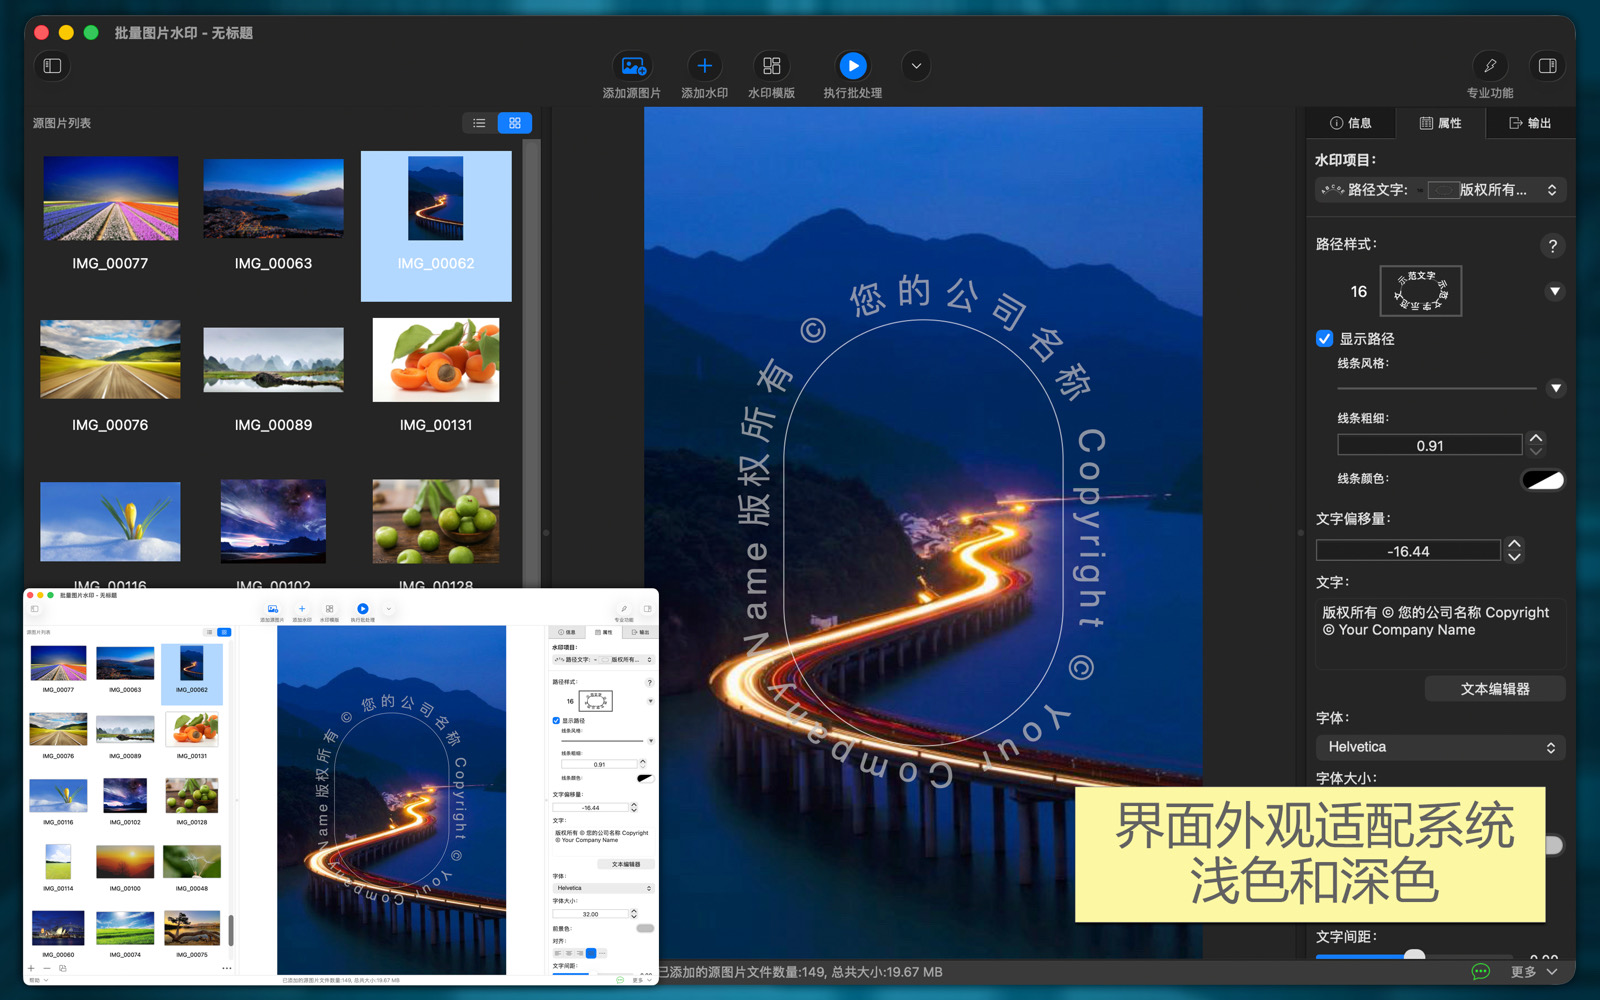Switch to the Info (信息) tab
The height and width of the screenshot is (1000, 1600).
click(x=1350, y=123)
